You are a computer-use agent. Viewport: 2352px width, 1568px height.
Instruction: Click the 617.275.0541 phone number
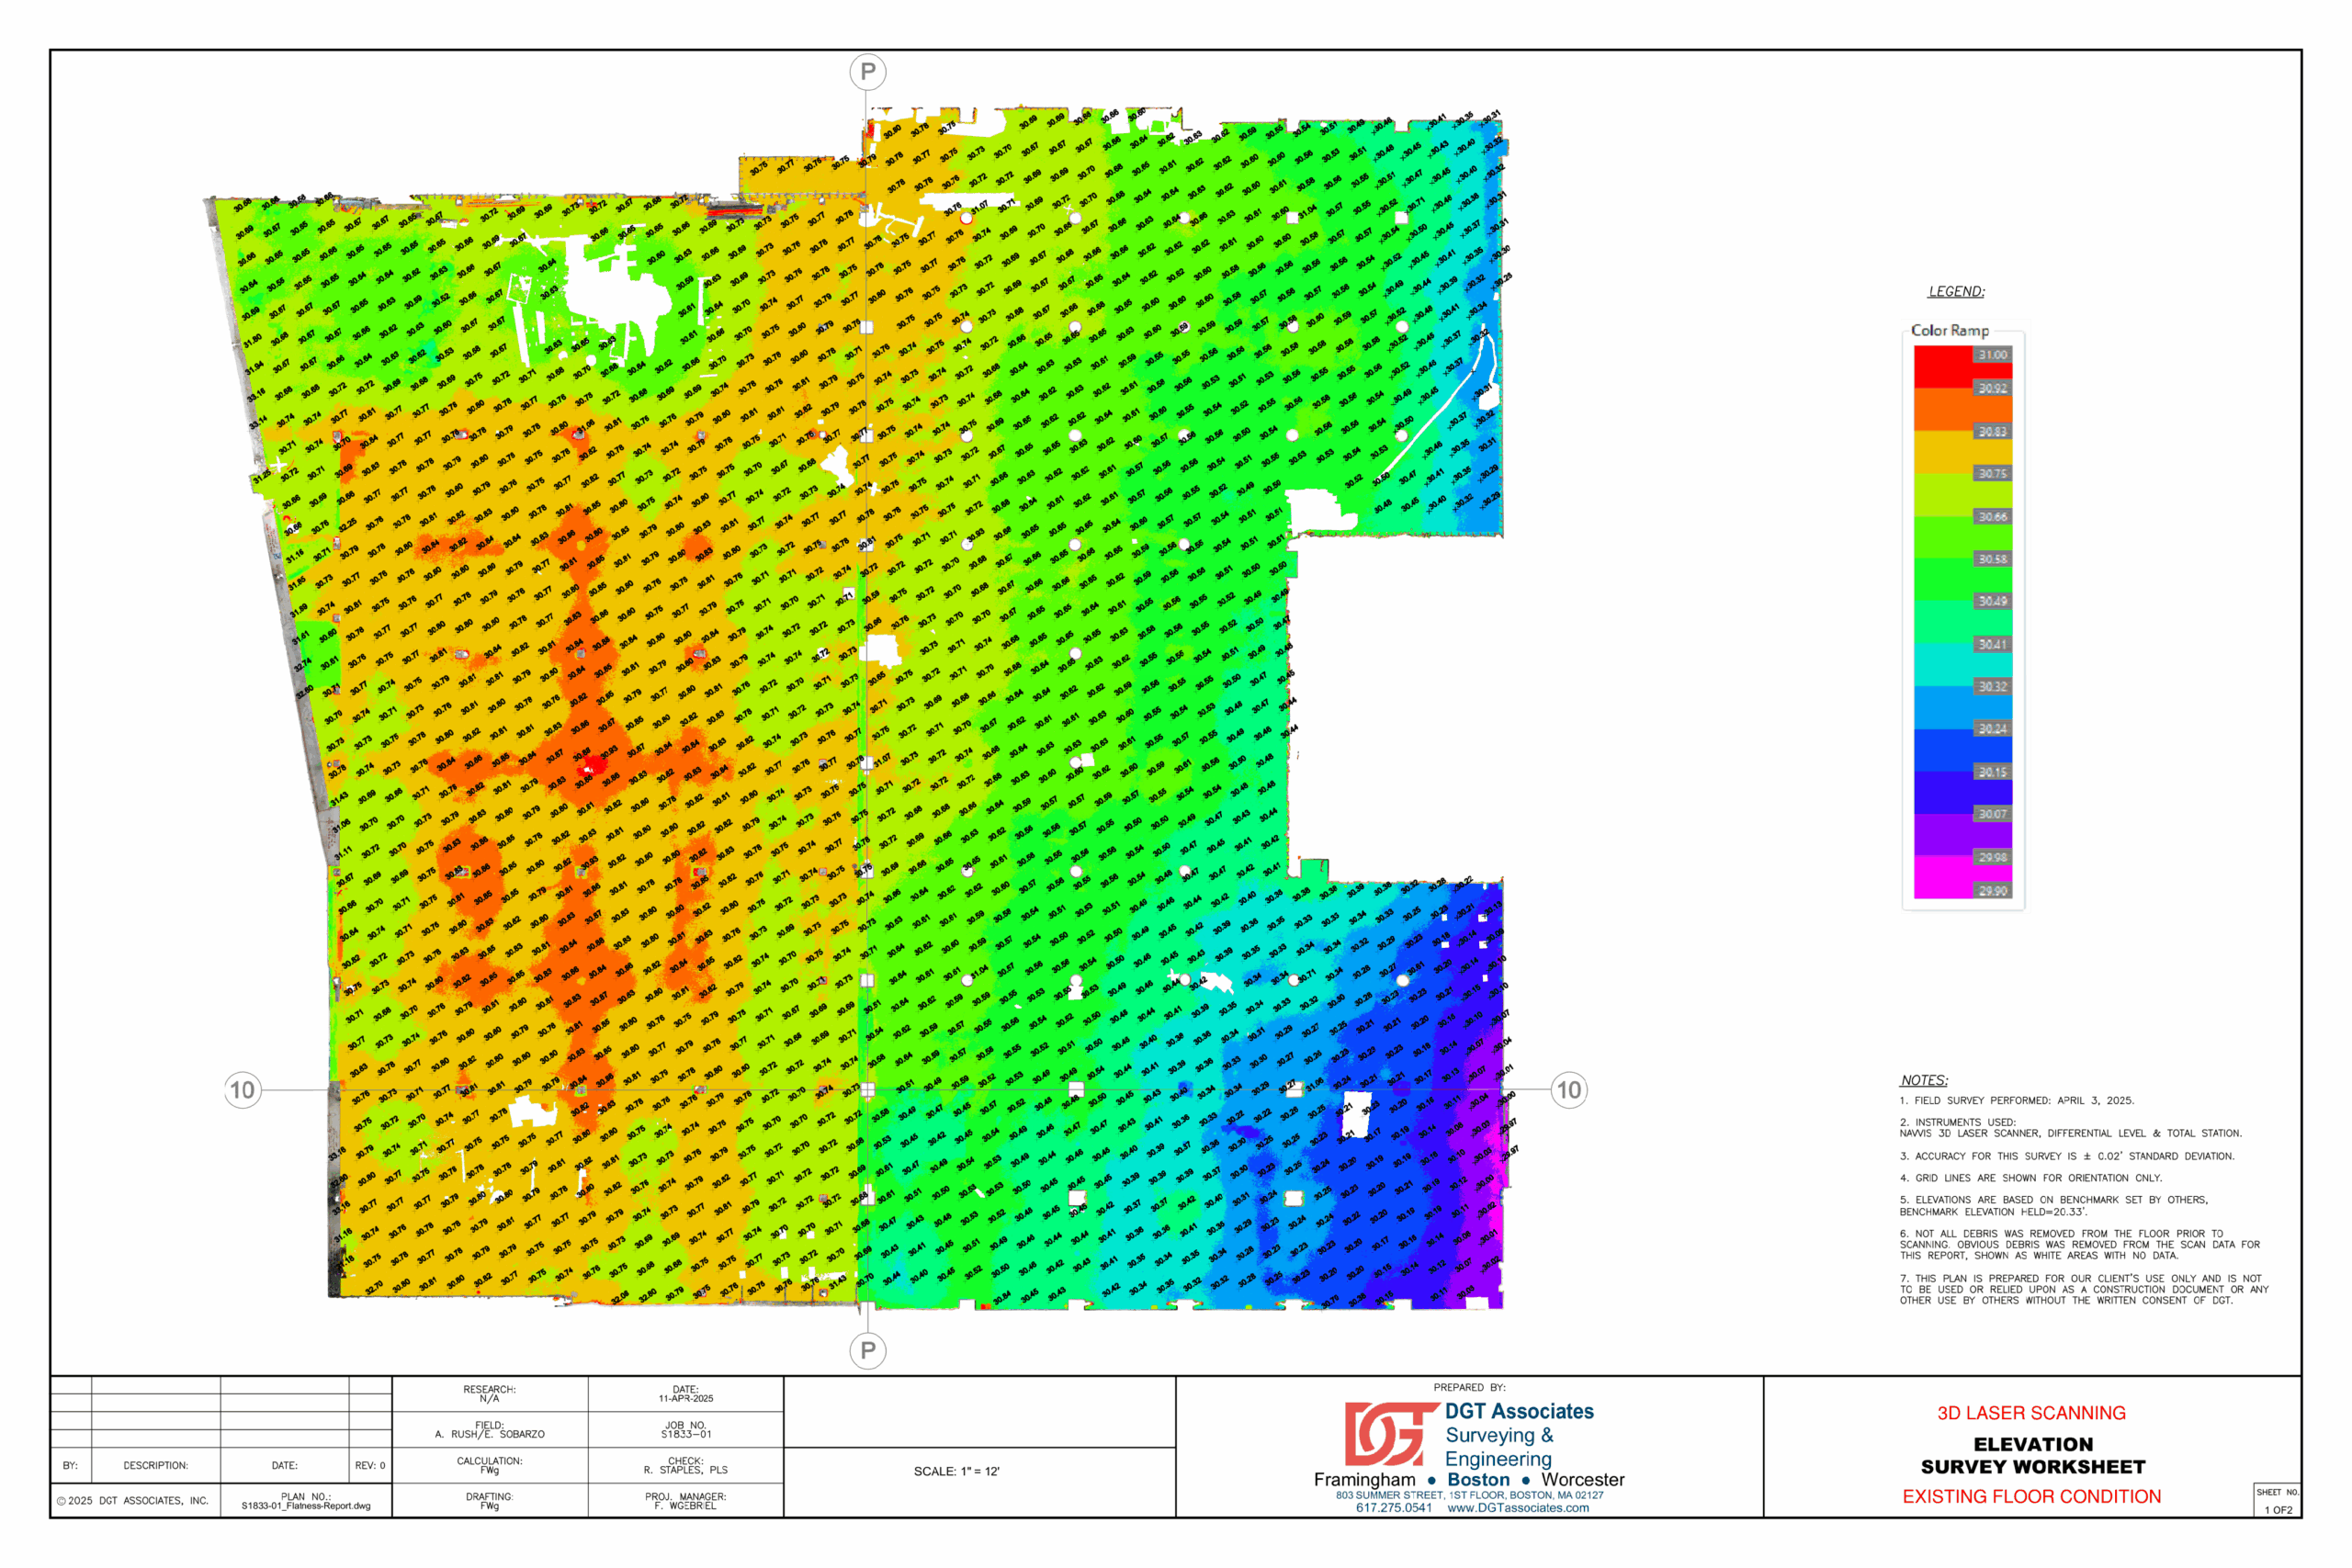(x=1393, y=1508)
